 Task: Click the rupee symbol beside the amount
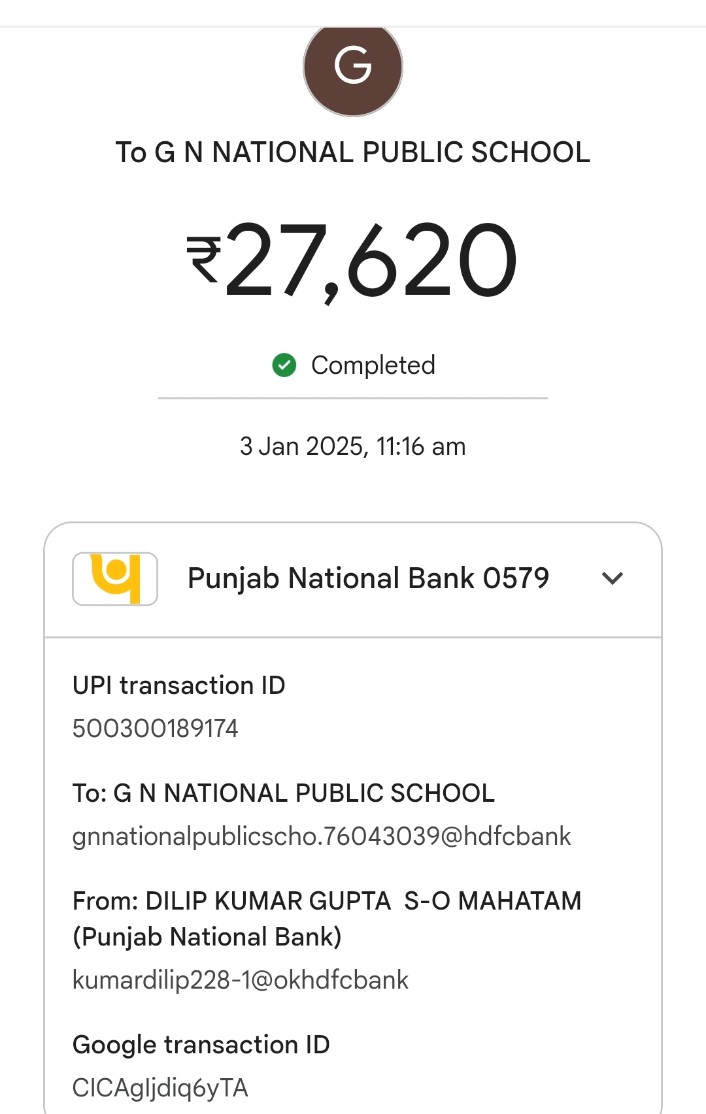(204, 259)
